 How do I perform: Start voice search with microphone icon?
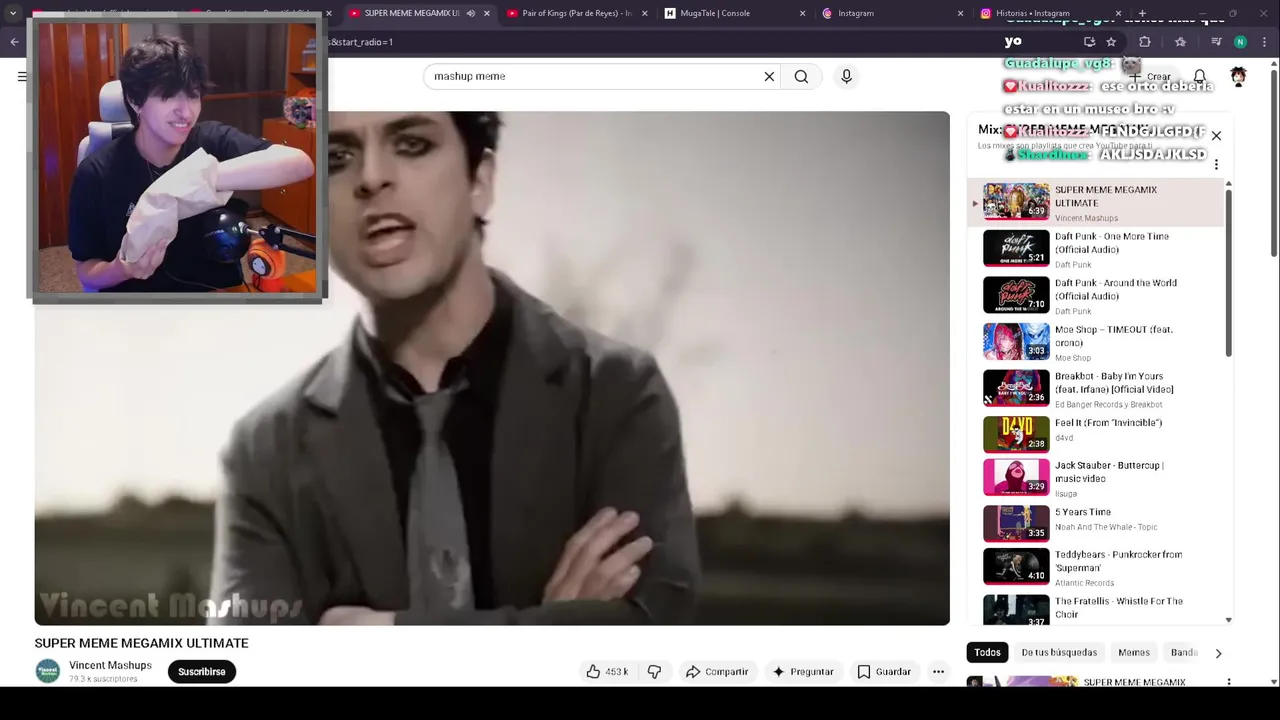pos(846,76)
